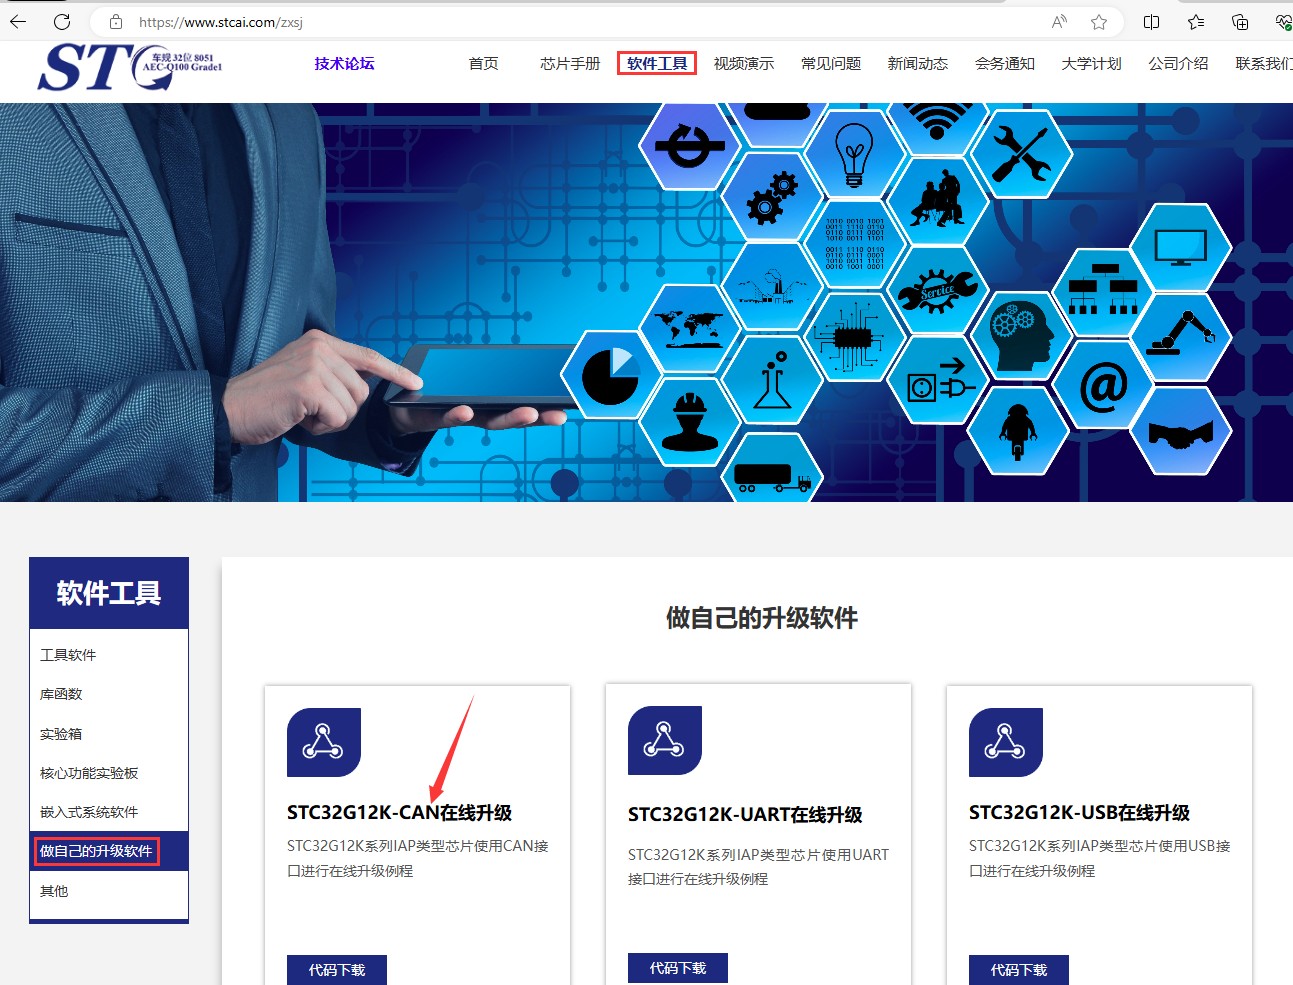This screenshot has height=985, width=1293.
Task: Click the org chart hexagon icon
Action: coord(1104,291)
